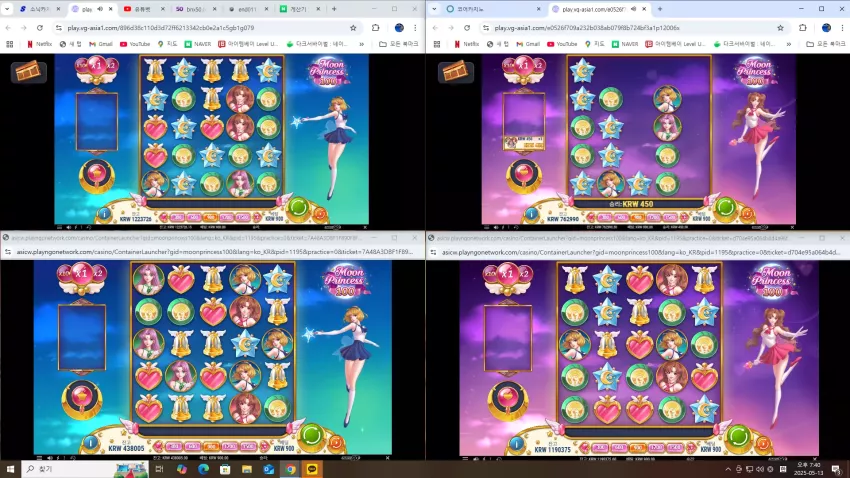
Task: Show more bookmarks chevron in left window
Action: [362, 44]
